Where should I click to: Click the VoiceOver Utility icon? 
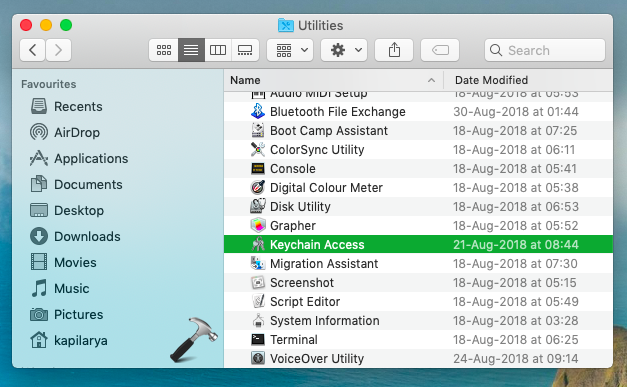tap(258, 358)
